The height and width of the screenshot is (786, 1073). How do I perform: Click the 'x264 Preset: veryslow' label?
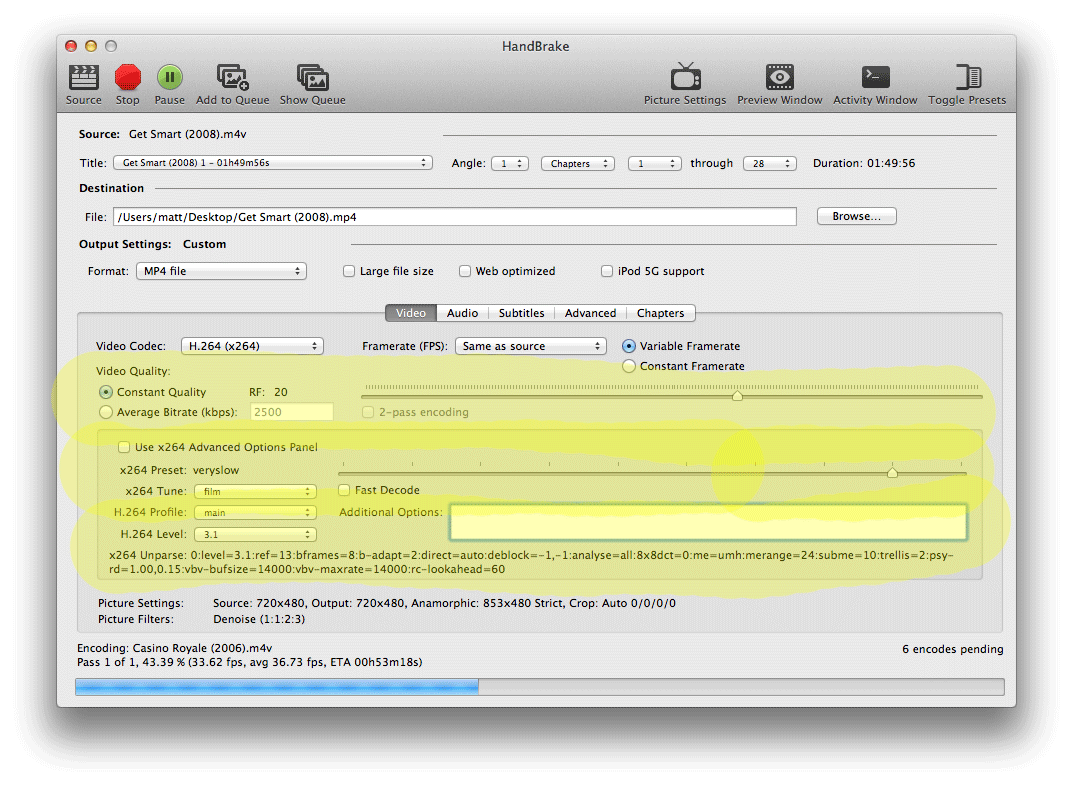point(179,470)
